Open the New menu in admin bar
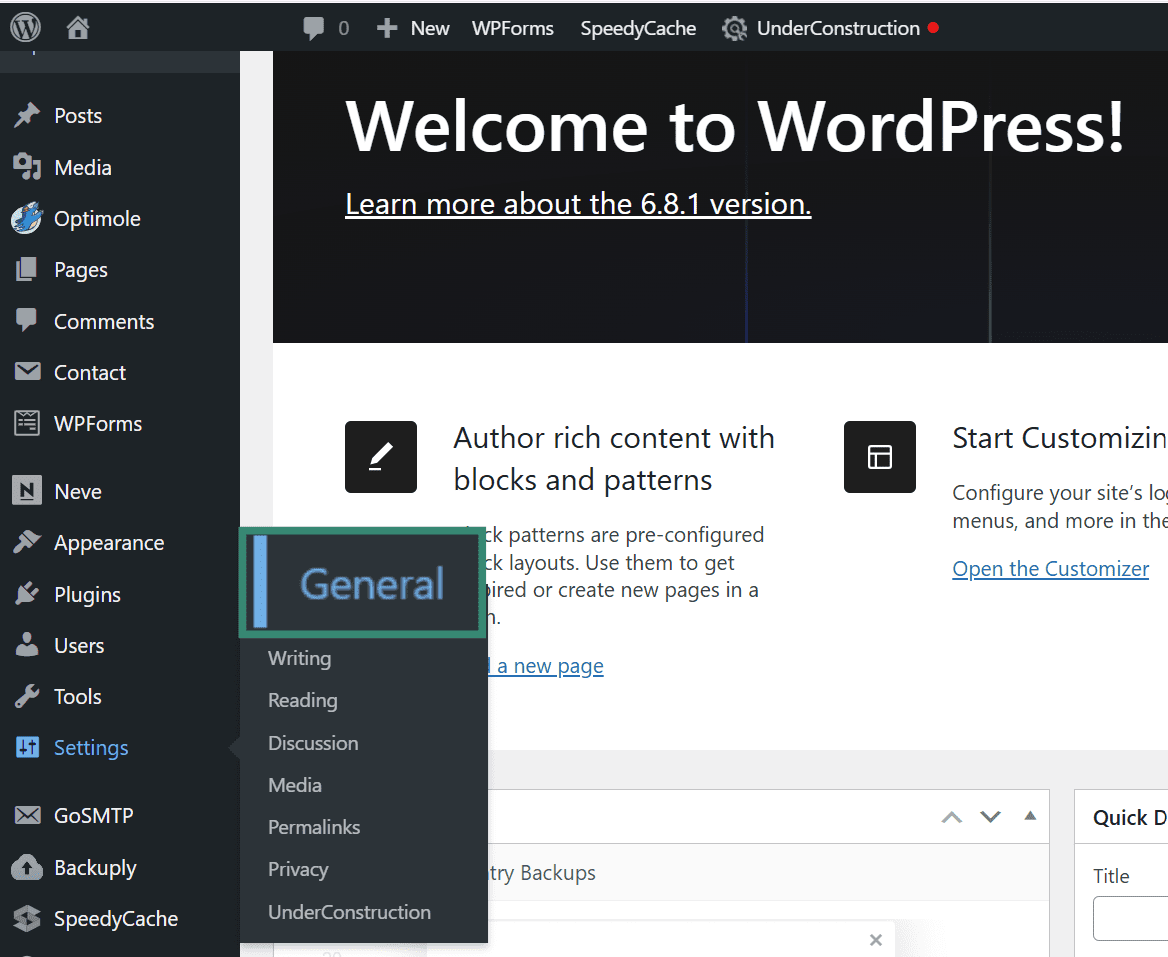 412,27
